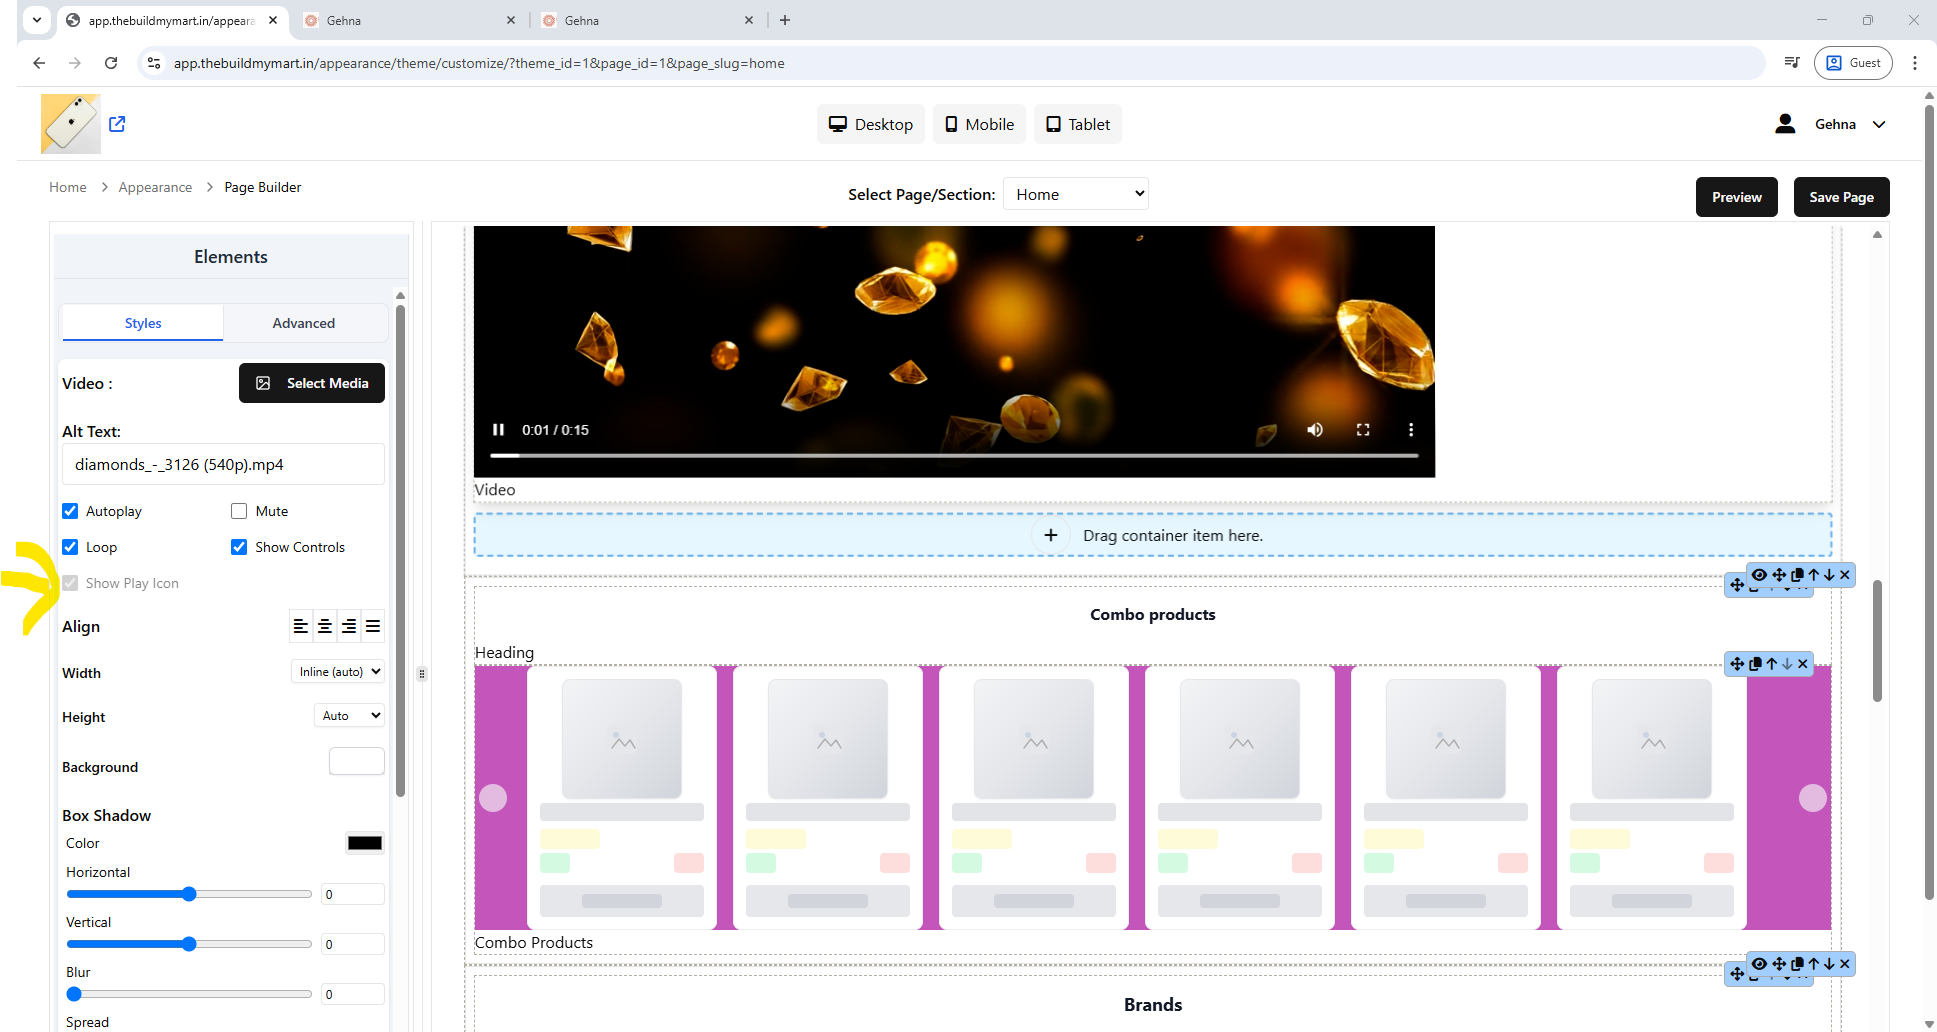Reload the browser page
The image size is (1937, 1032).
coord(111,63)
